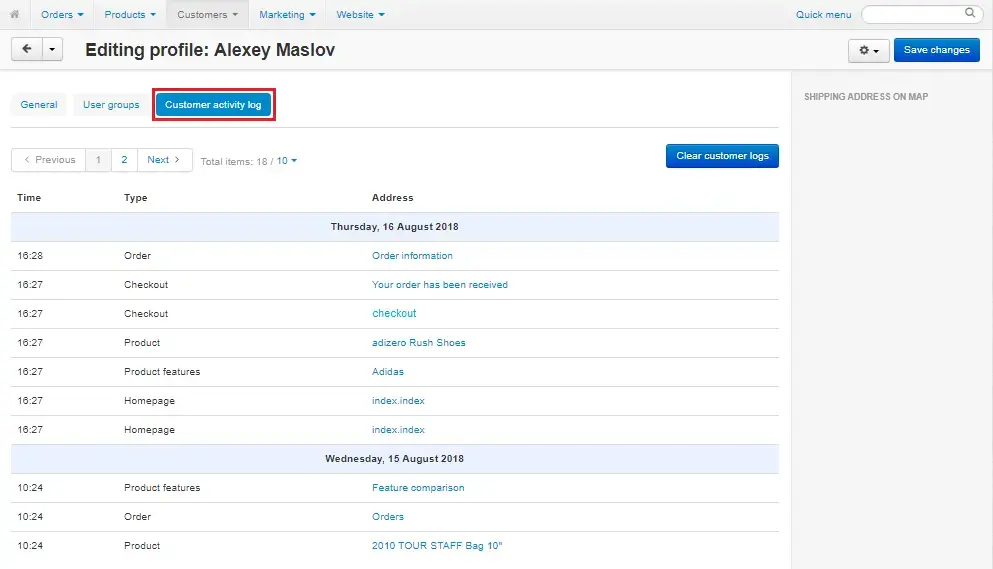
Task: Click the Next pagination button
Action: pos(164,160)
